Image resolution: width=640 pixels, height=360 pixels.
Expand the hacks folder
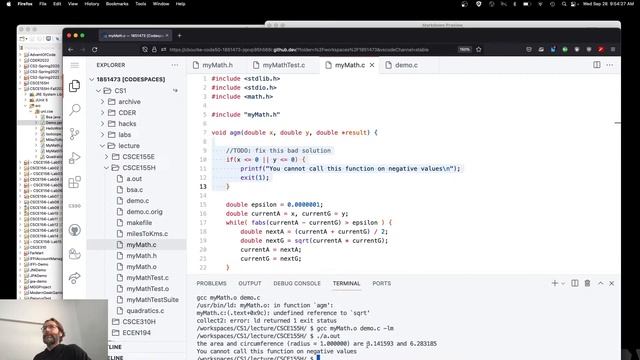102,124
